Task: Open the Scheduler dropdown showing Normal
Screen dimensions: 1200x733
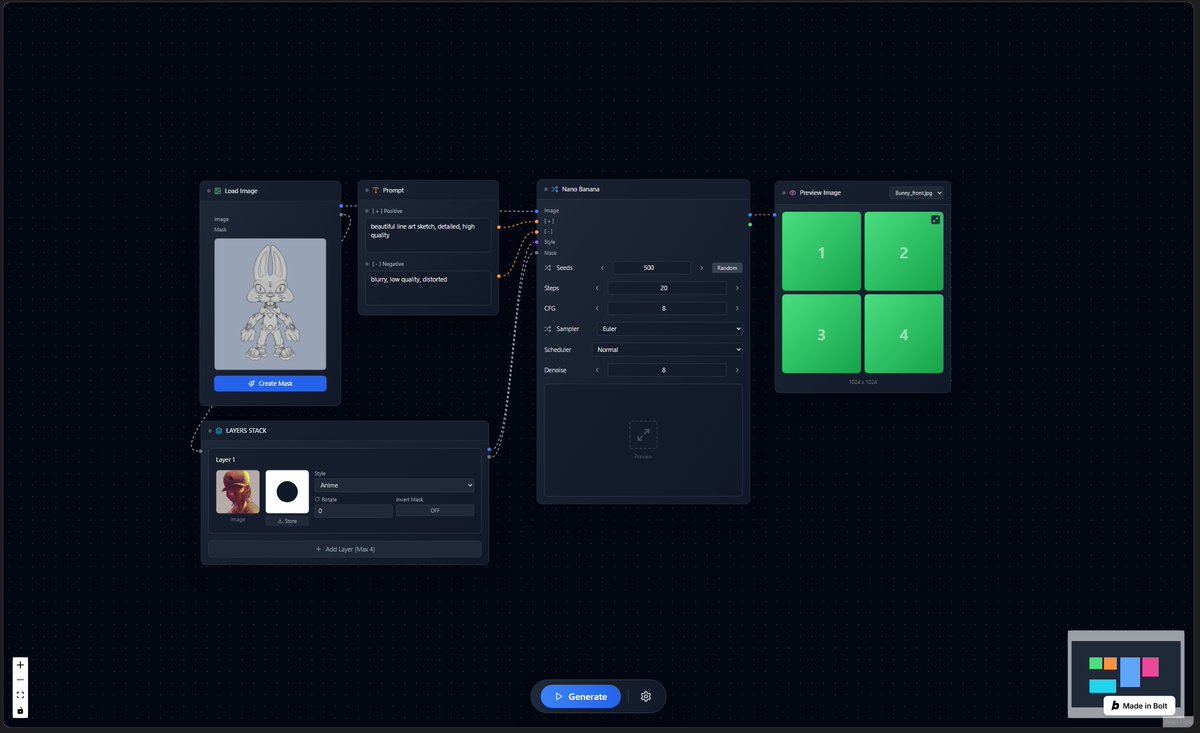Action: 668,350
